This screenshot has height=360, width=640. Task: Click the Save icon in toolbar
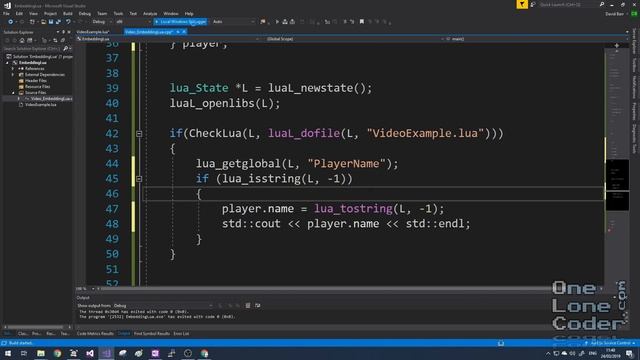(x=51, y=22)
